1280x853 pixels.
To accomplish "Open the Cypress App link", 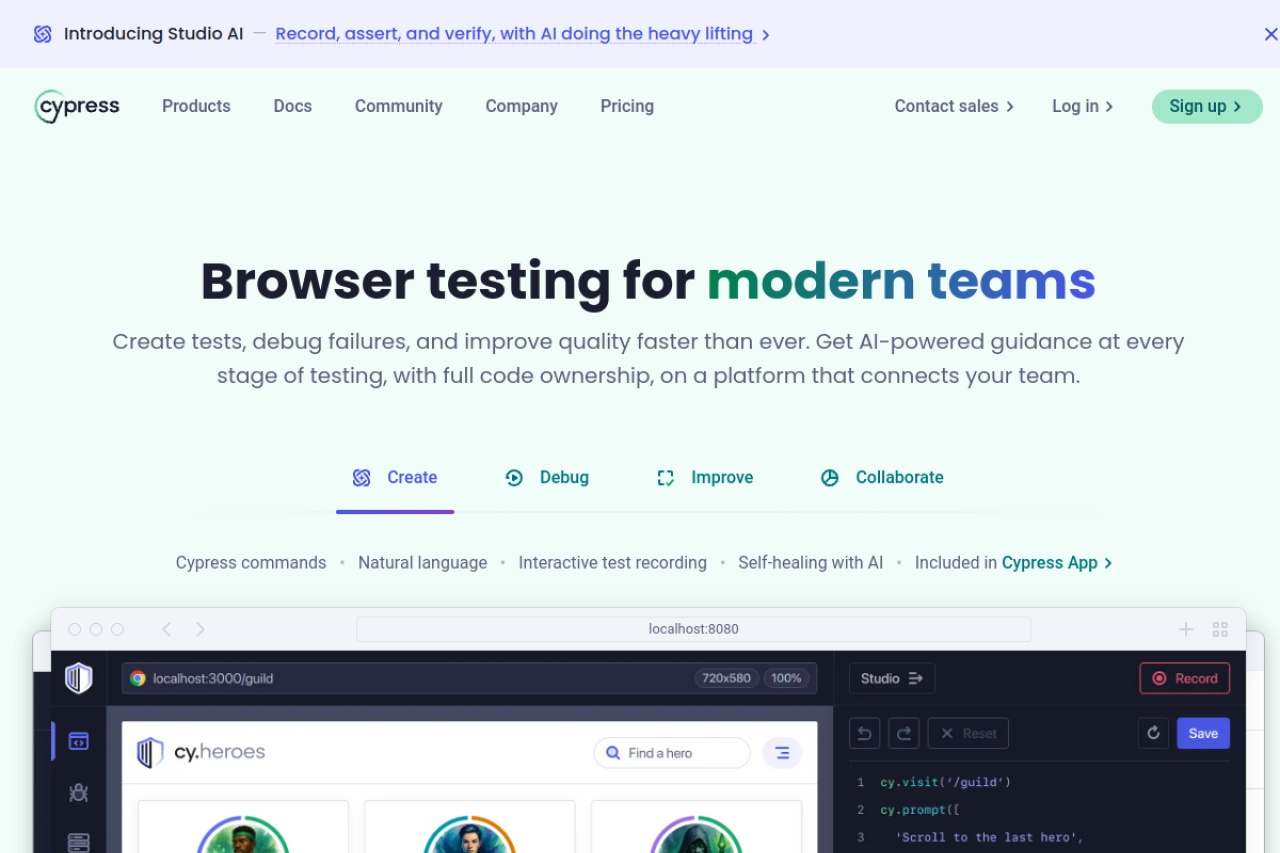I will click(x=1056, y=563).
